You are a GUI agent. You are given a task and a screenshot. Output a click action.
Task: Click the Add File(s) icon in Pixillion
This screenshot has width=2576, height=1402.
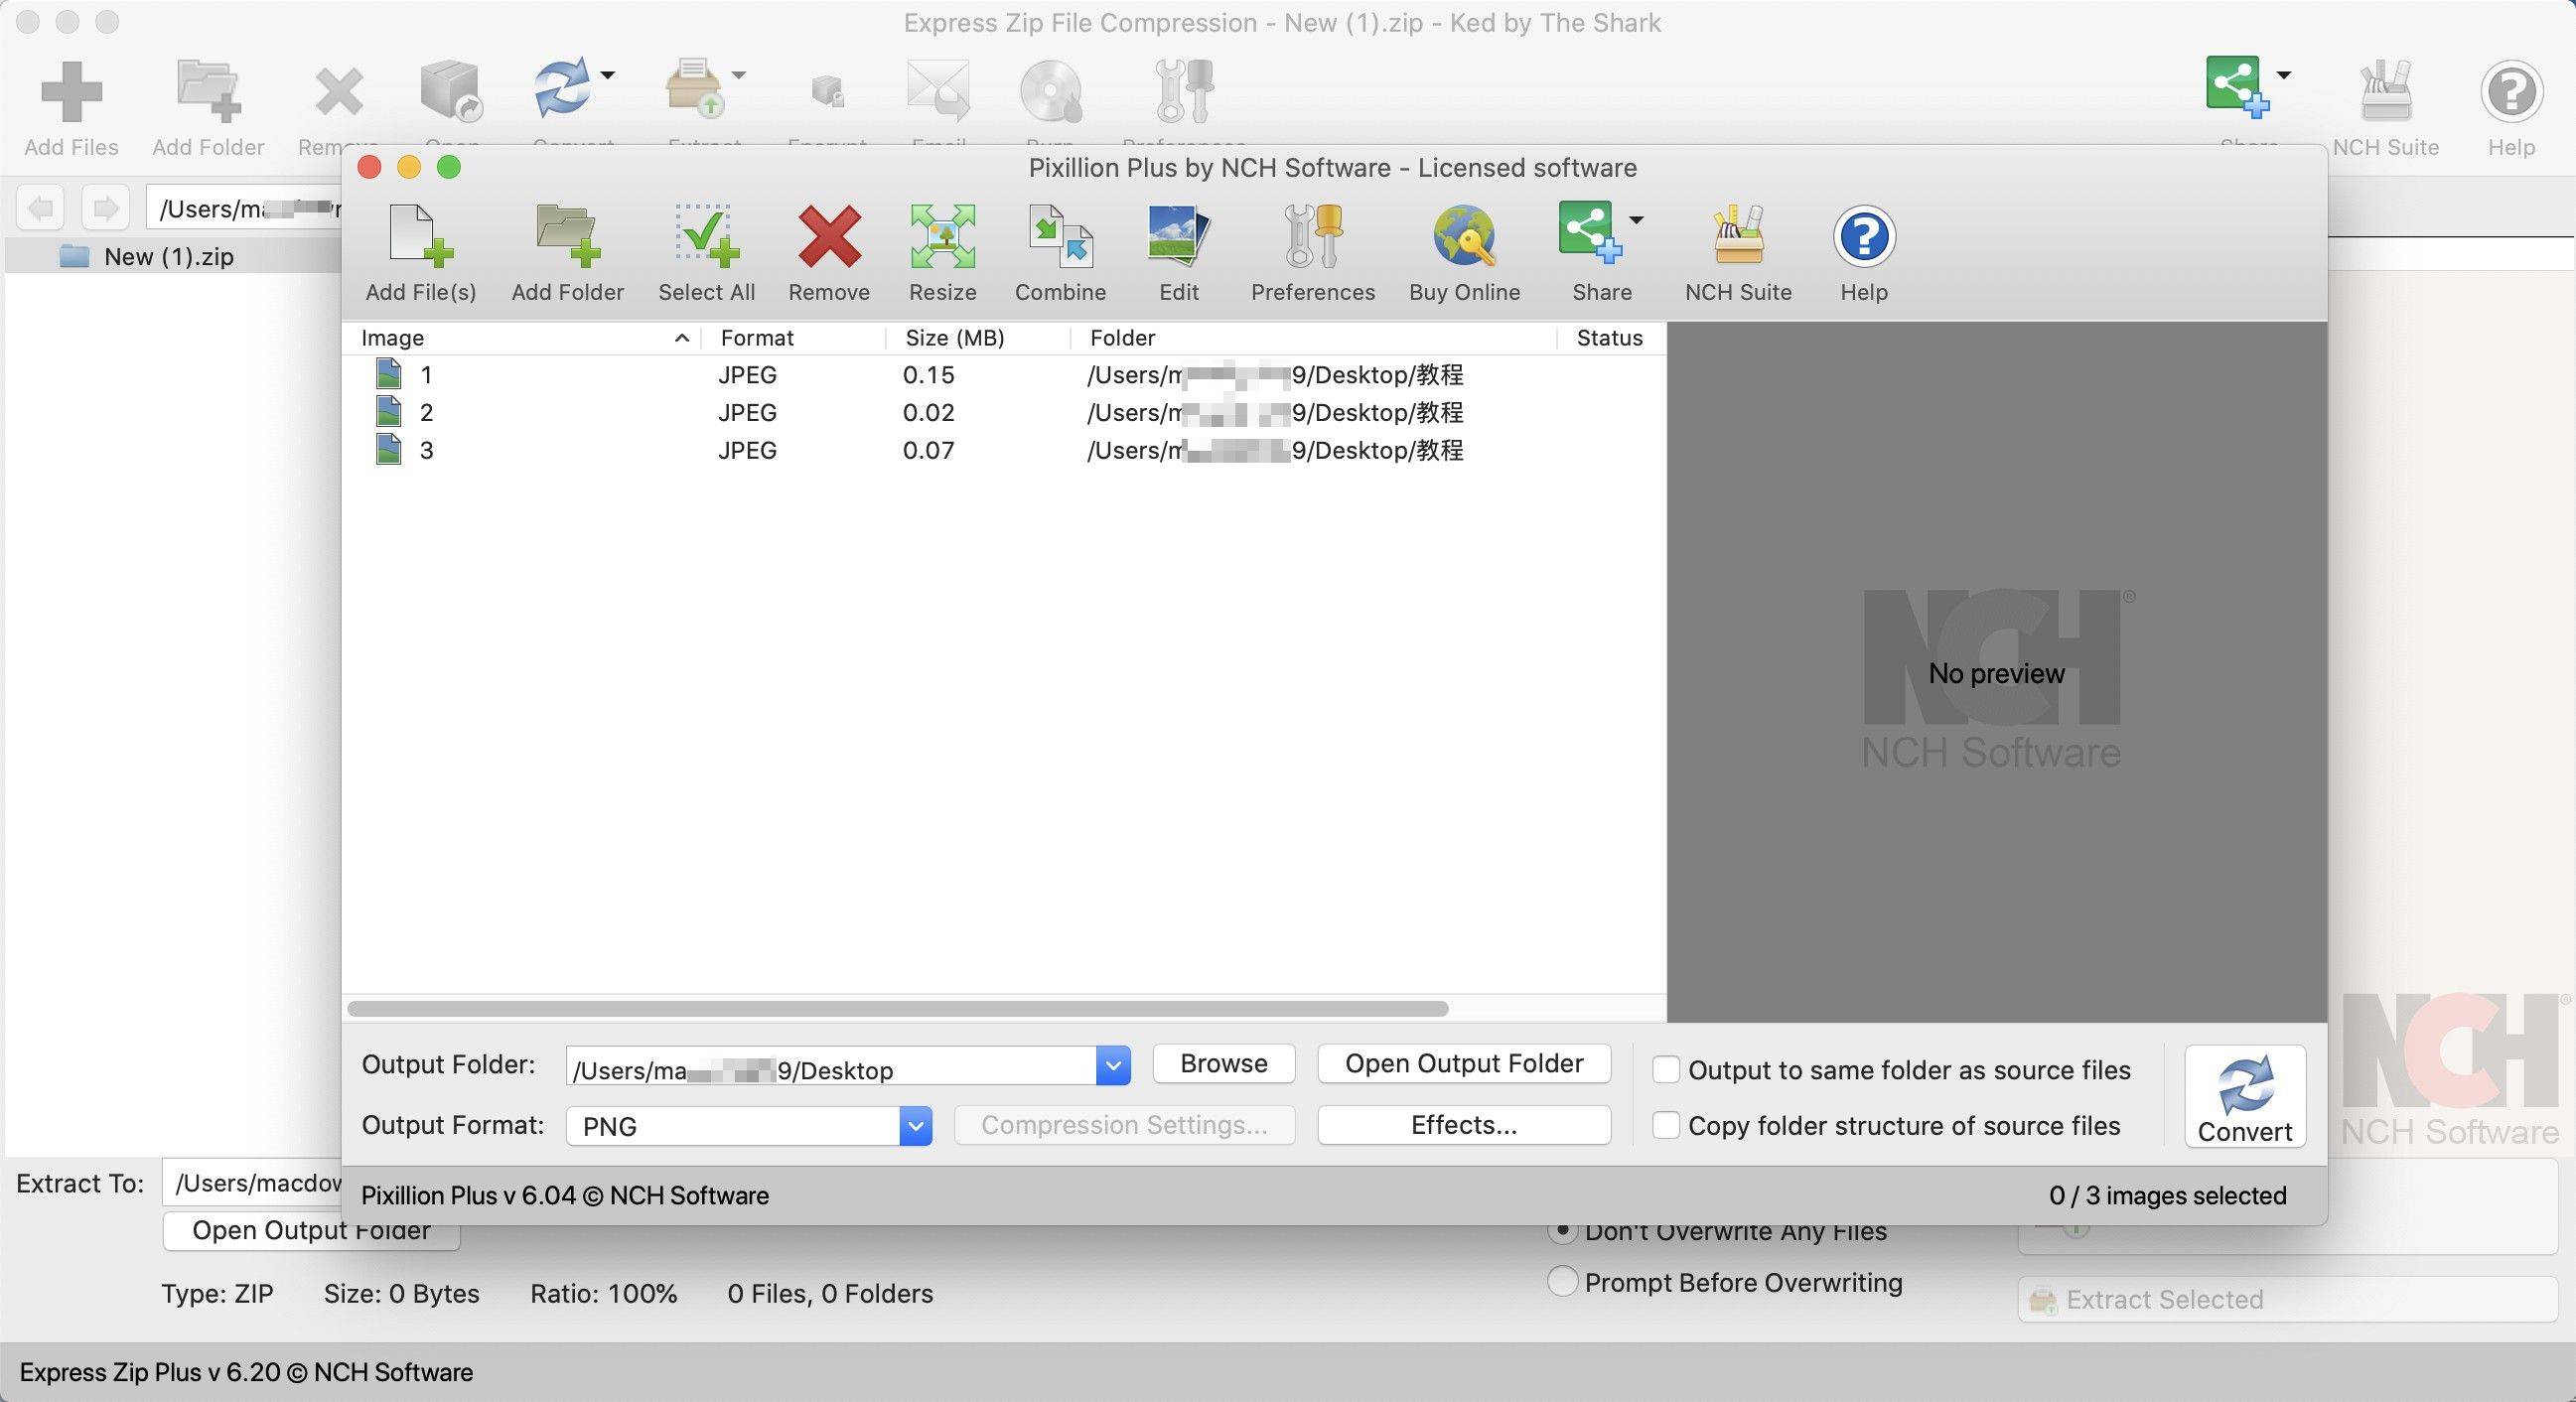421,237
